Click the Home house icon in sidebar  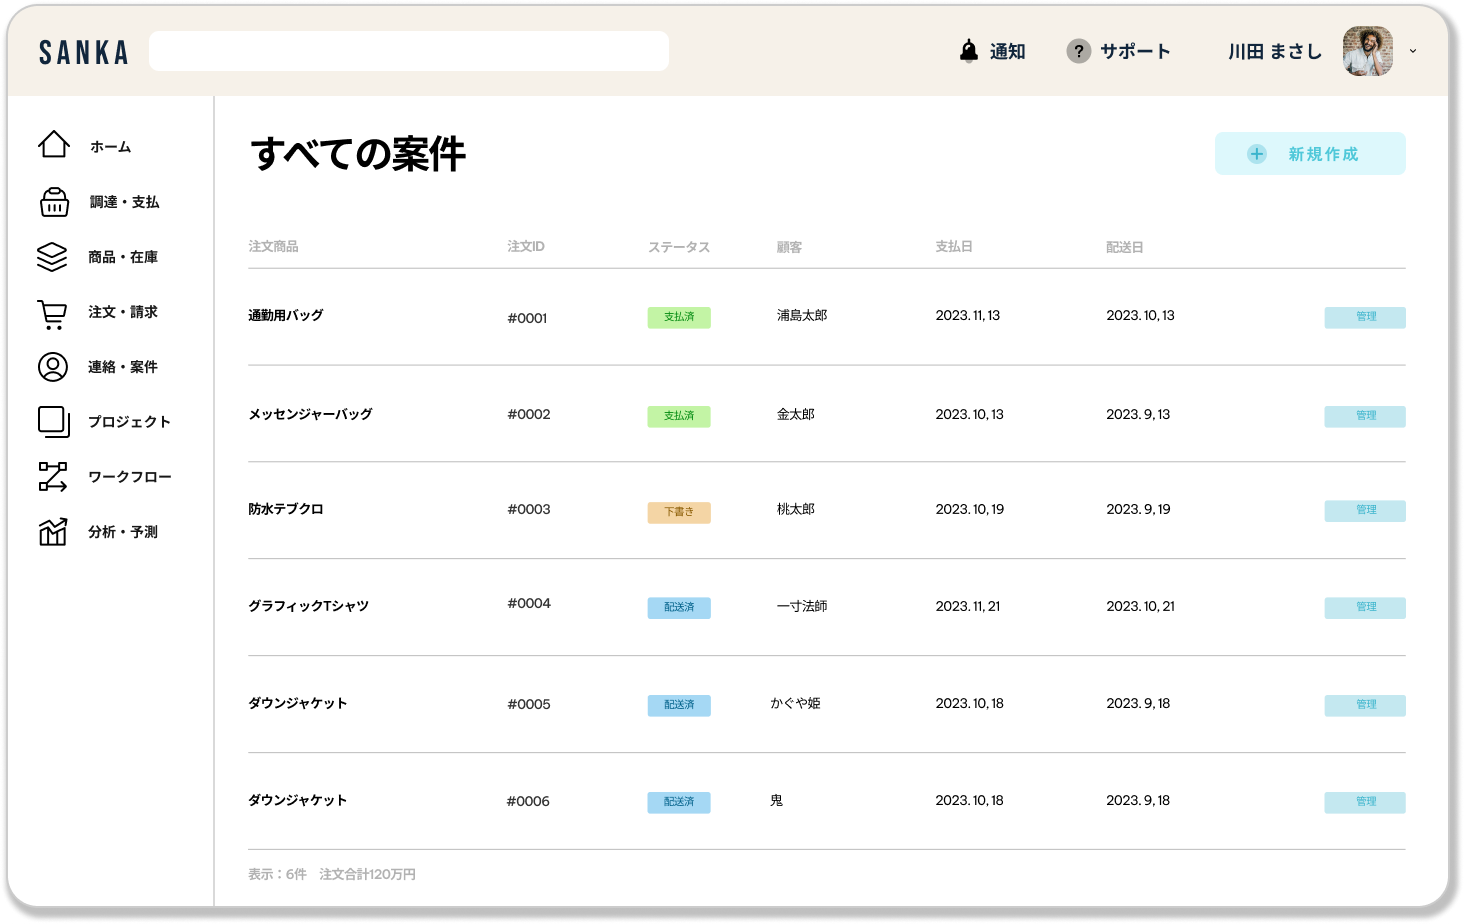pos(54,145)
